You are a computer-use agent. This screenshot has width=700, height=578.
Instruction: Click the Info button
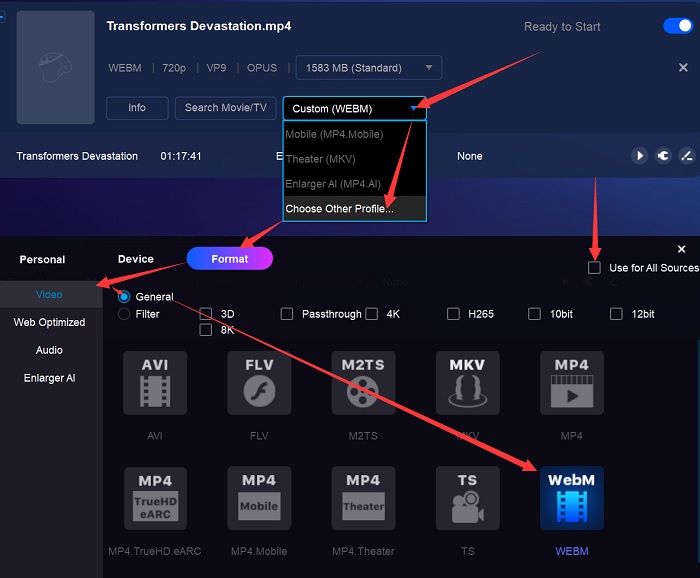point(137,108)
